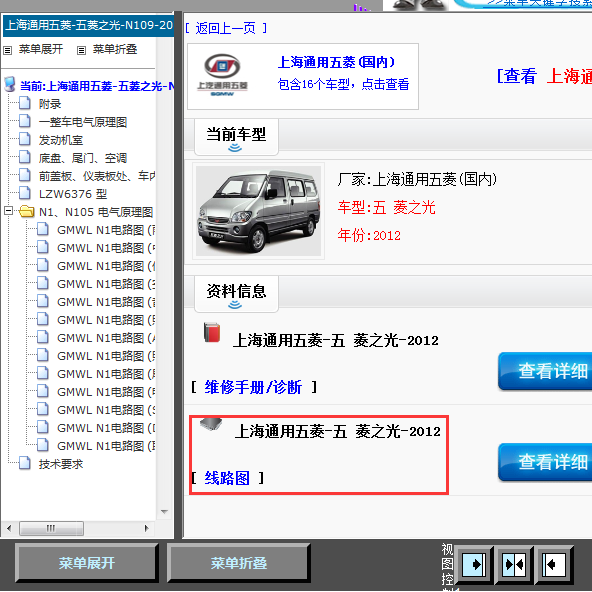Collapse the N1、N105 电气原理图 folder
592x592 pixels.
click(x=8, y=211)
